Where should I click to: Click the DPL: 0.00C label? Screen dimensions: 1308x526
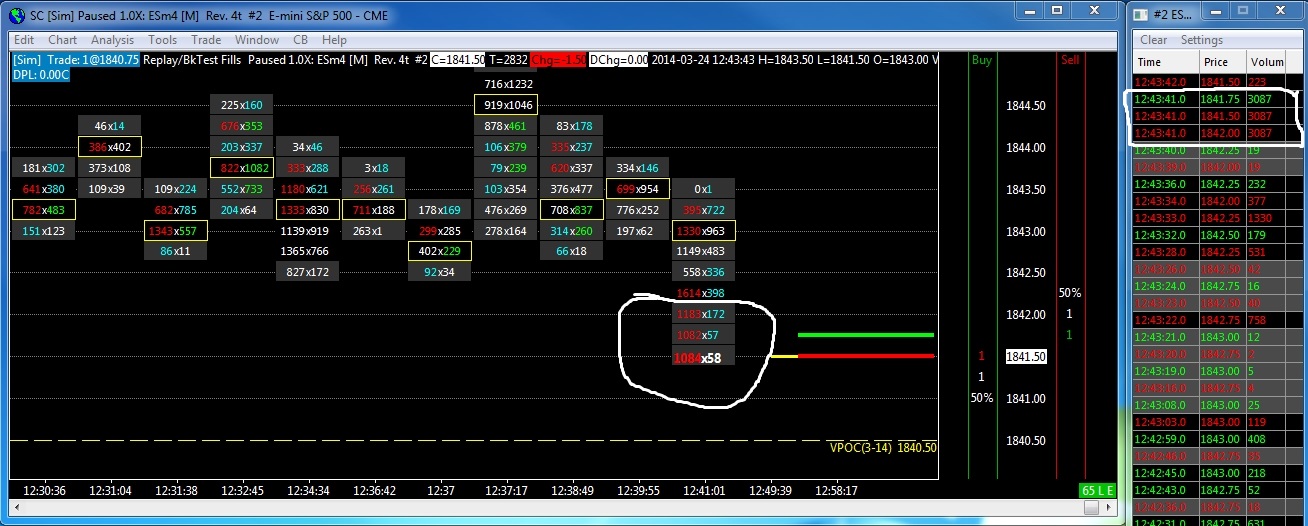[x=41, y=75]
